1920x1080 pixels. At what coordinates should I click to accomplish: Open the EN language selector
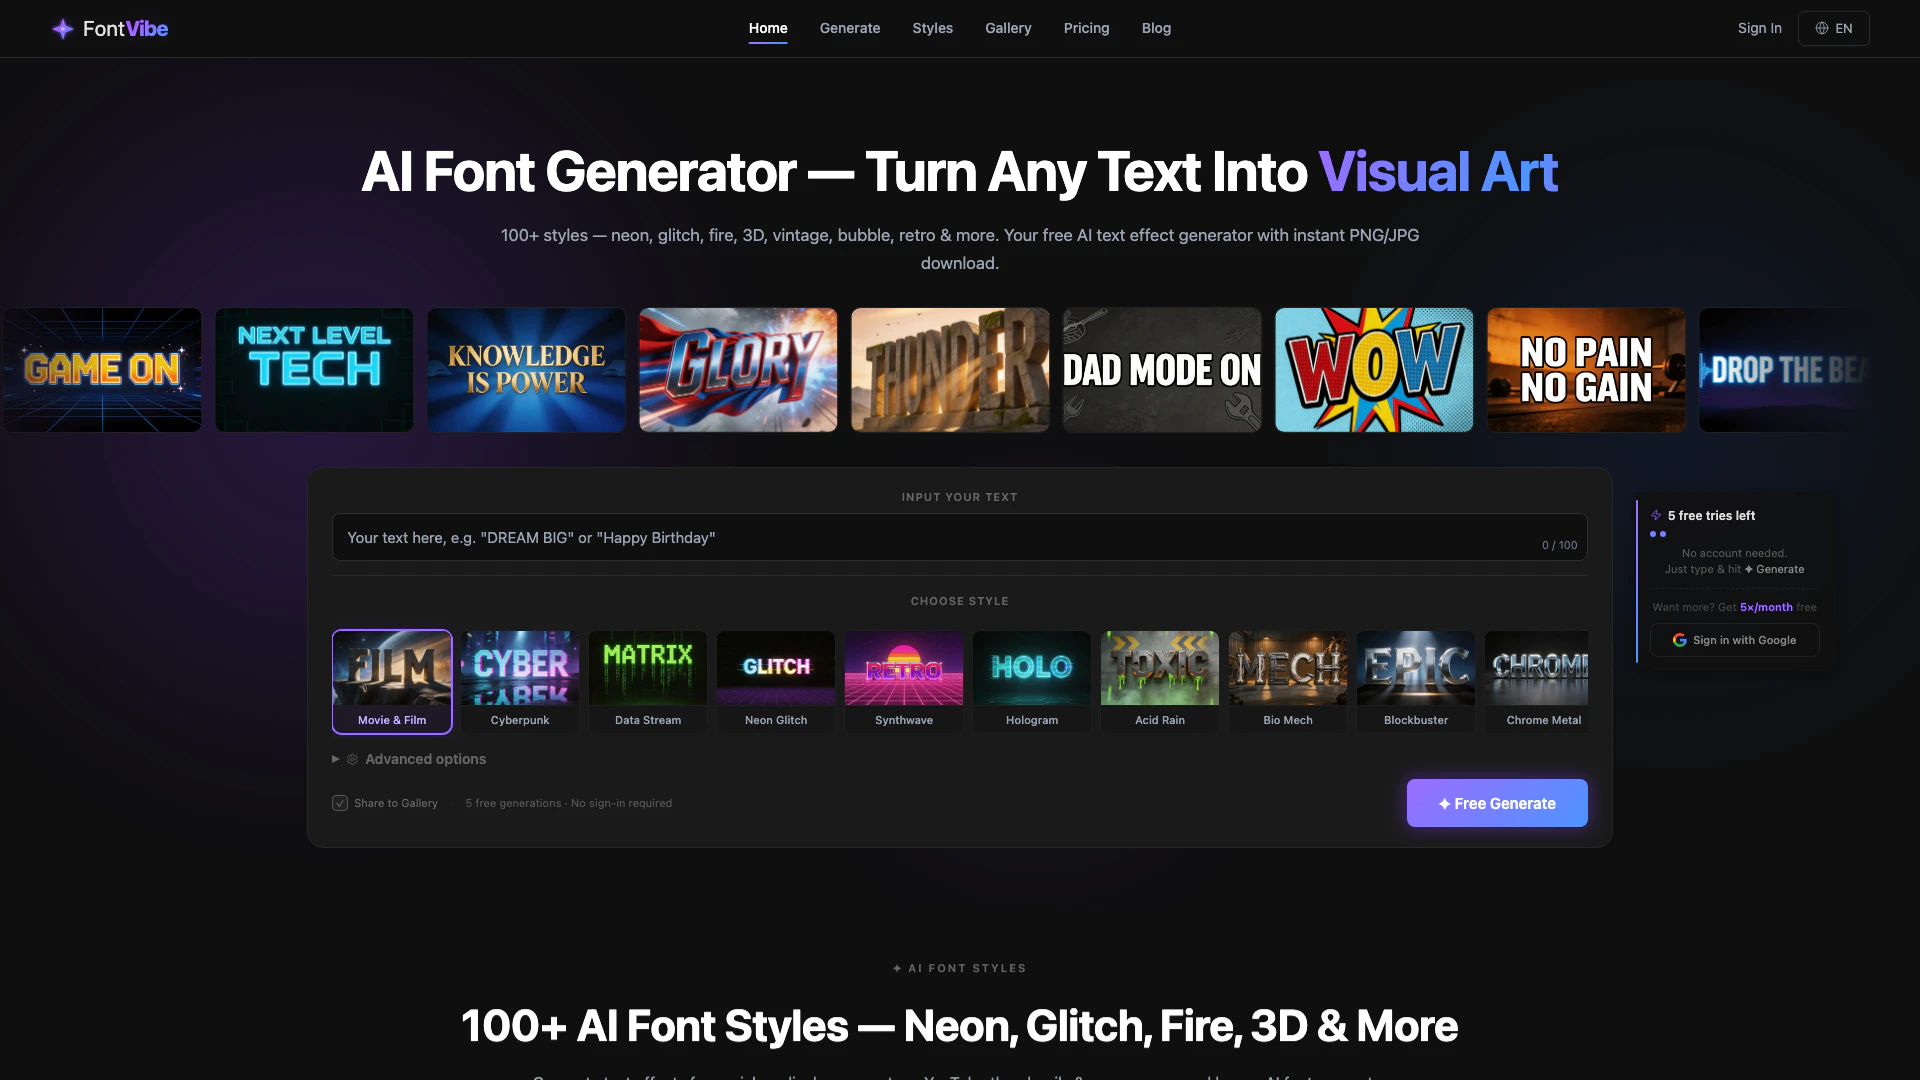click(1833, 28)
